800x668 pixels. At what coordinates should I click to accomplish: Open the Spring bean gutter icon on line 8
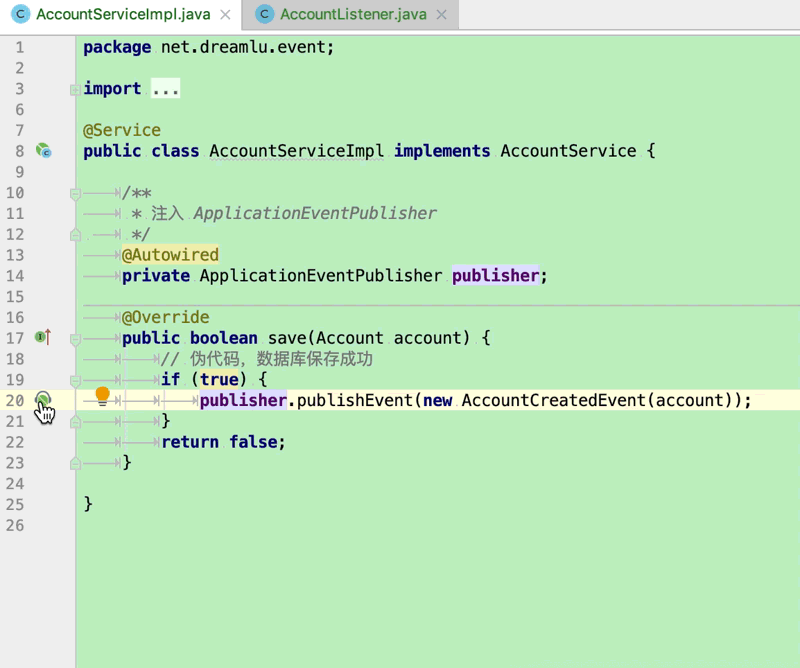coord(43,151)
